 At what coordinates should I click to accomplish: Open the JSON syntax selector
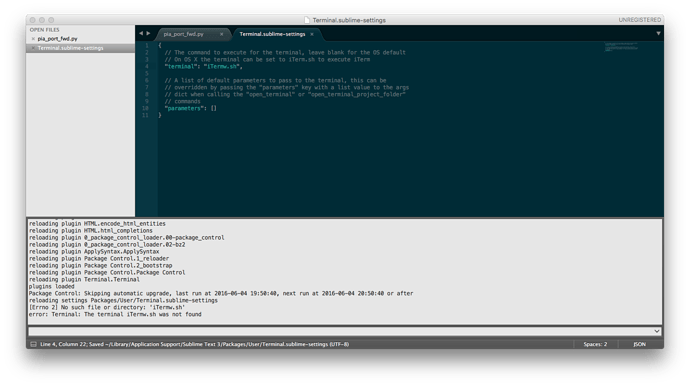(x=639, y=344)
